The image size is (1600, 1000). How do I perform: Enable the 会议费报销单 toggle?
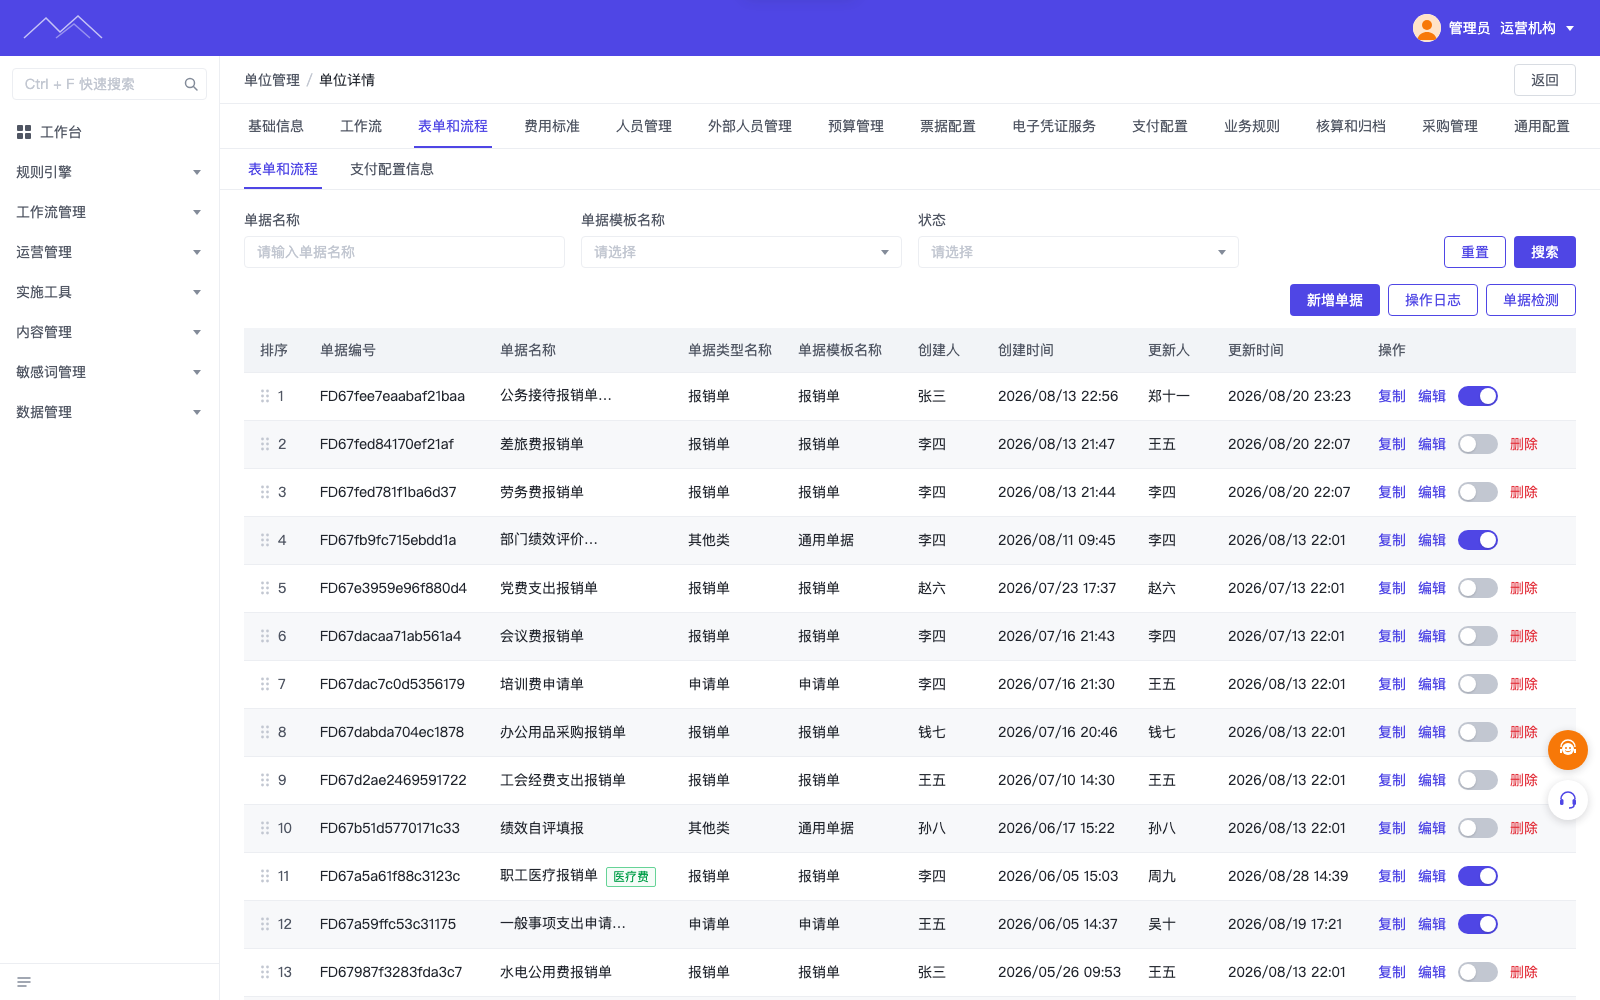coord(1477,636)
